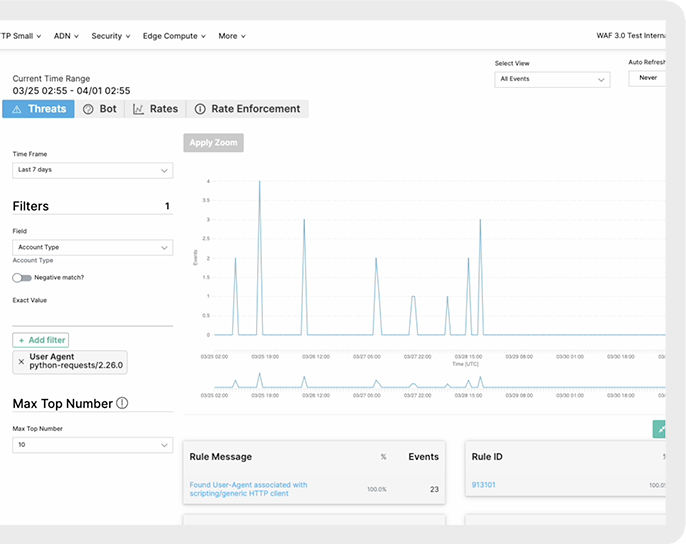Open the Field Account Type dropdown
The width and height of the screenshot is (686, 544).
93,248
